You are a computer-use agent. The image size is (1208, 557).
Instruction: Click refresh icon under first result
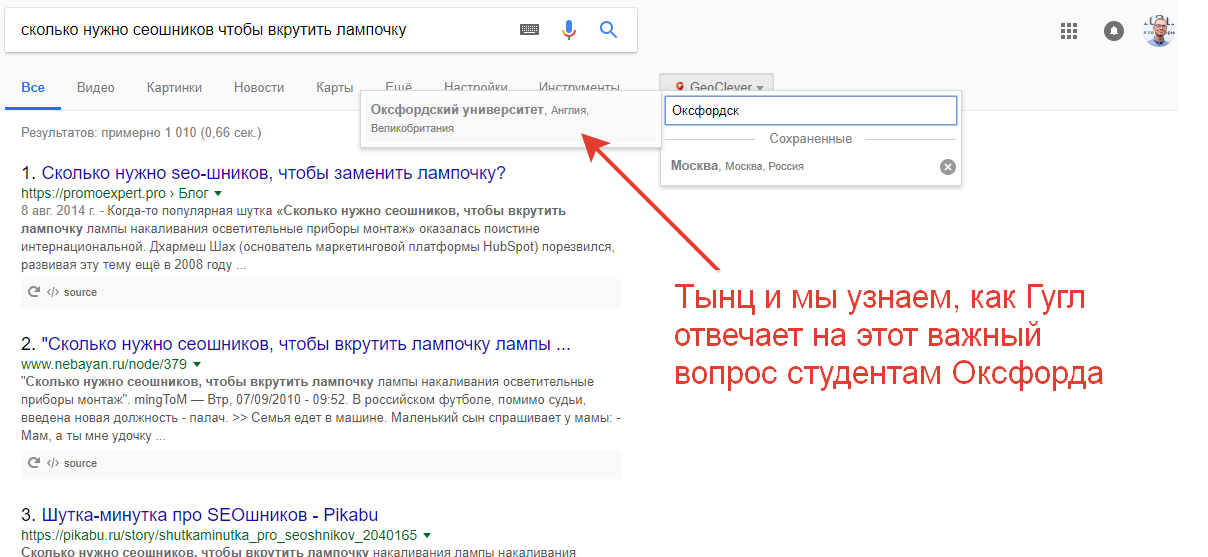[x=34, y=292]
